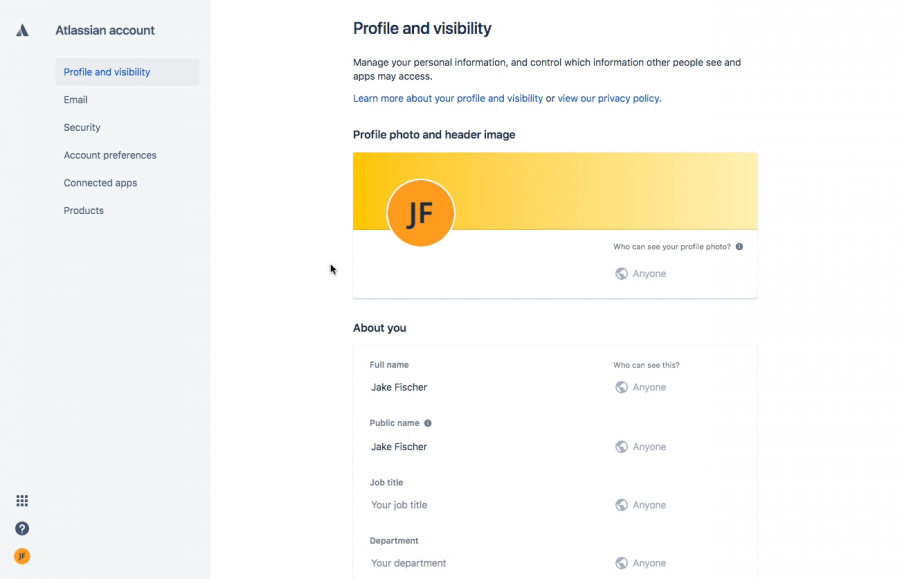Click the JF profile photo on the header image
This screenshot has height=579, width=900.
[421, 213]
